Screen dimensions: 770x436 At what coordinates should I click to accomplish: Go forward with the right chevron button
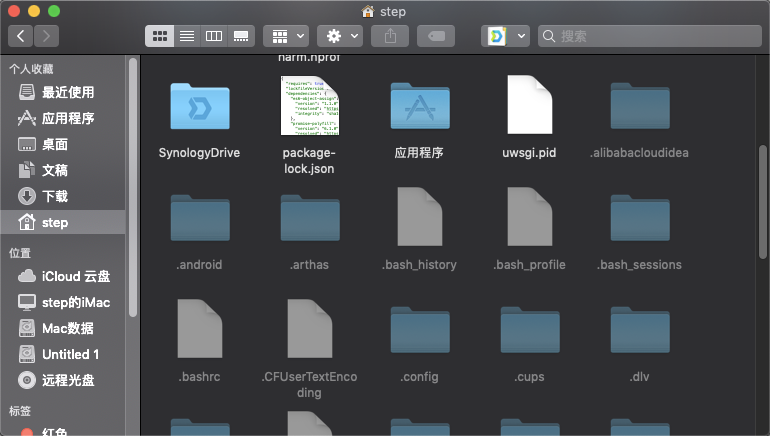pyautogui.click(x=46, y=36)
